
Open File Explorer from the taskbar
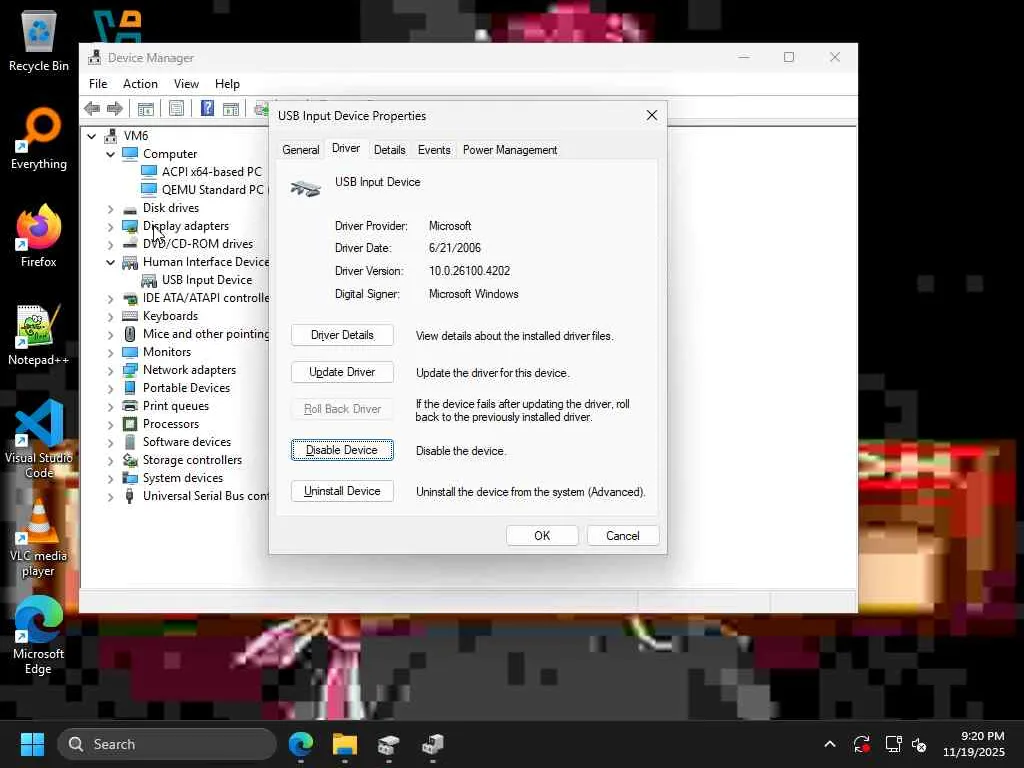[345, 744]
